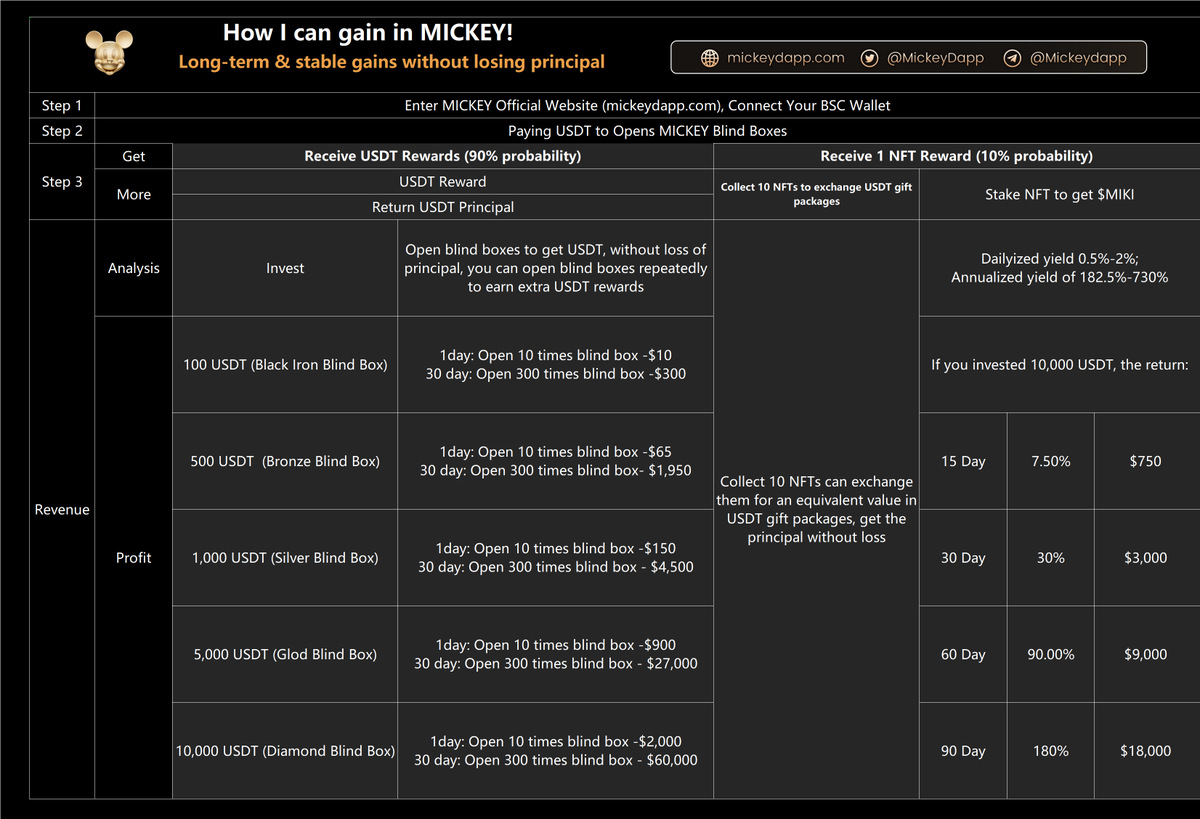Viewport: 1200px width, 819px height.
Task: Click '10,000 USDT (Diamond Blind Box)'
Action: [285, 750]
